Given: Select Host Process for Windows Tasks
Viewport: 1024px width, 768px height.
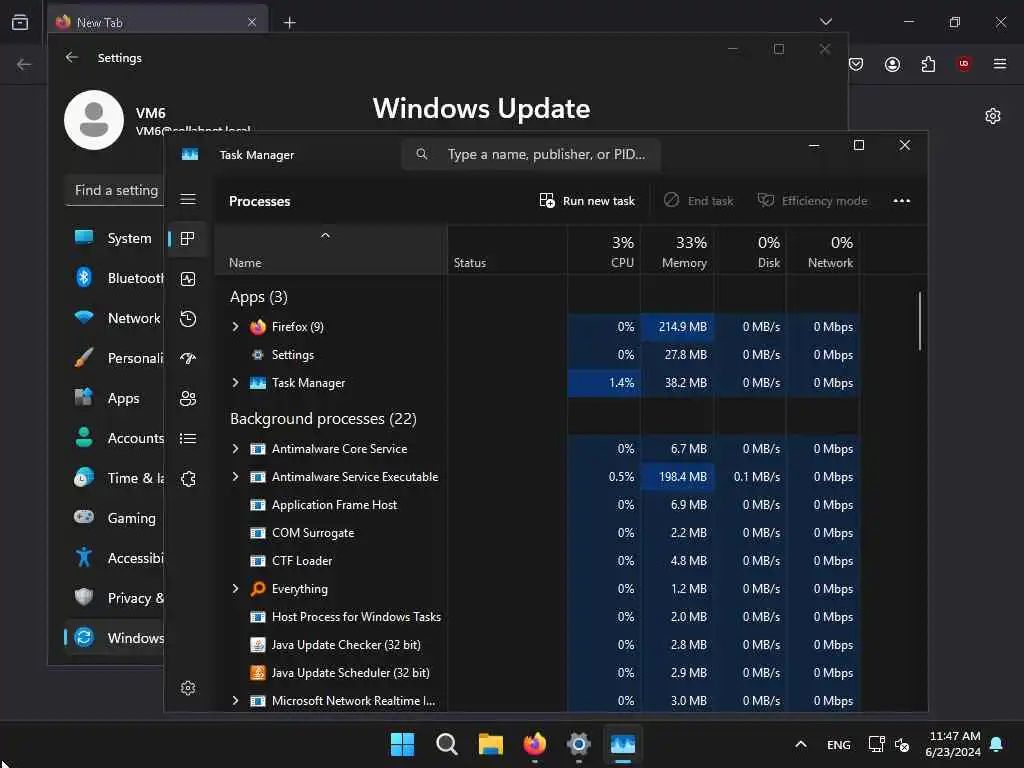Looking at the screenshot, I should (537, 616).
